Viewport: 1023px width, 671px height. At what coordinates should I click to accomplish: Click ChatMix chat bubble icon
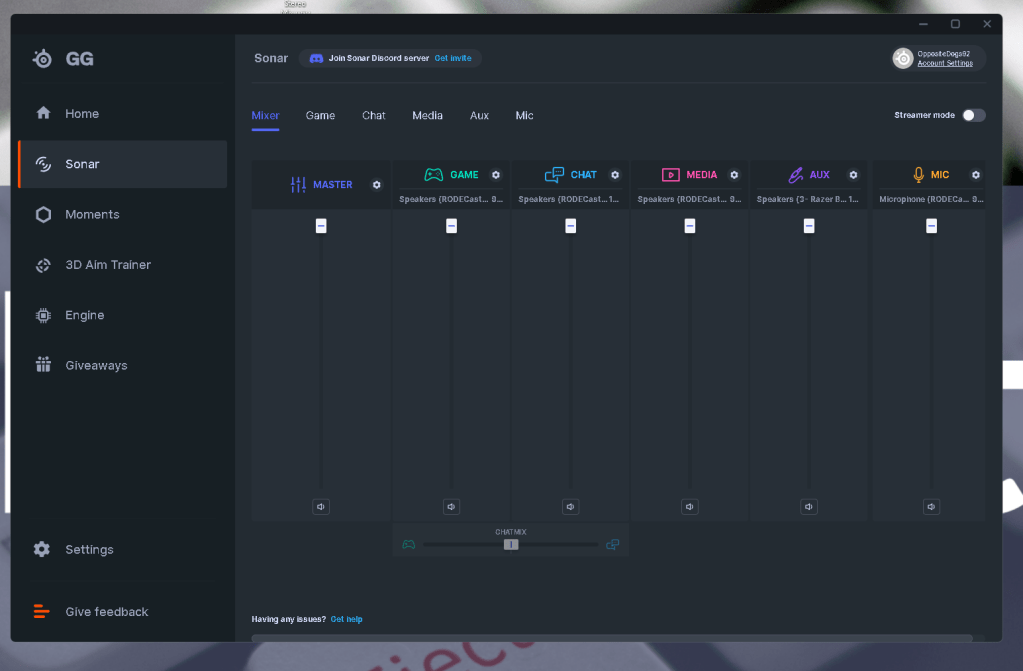pyautogui.click(x=613, y=544)
